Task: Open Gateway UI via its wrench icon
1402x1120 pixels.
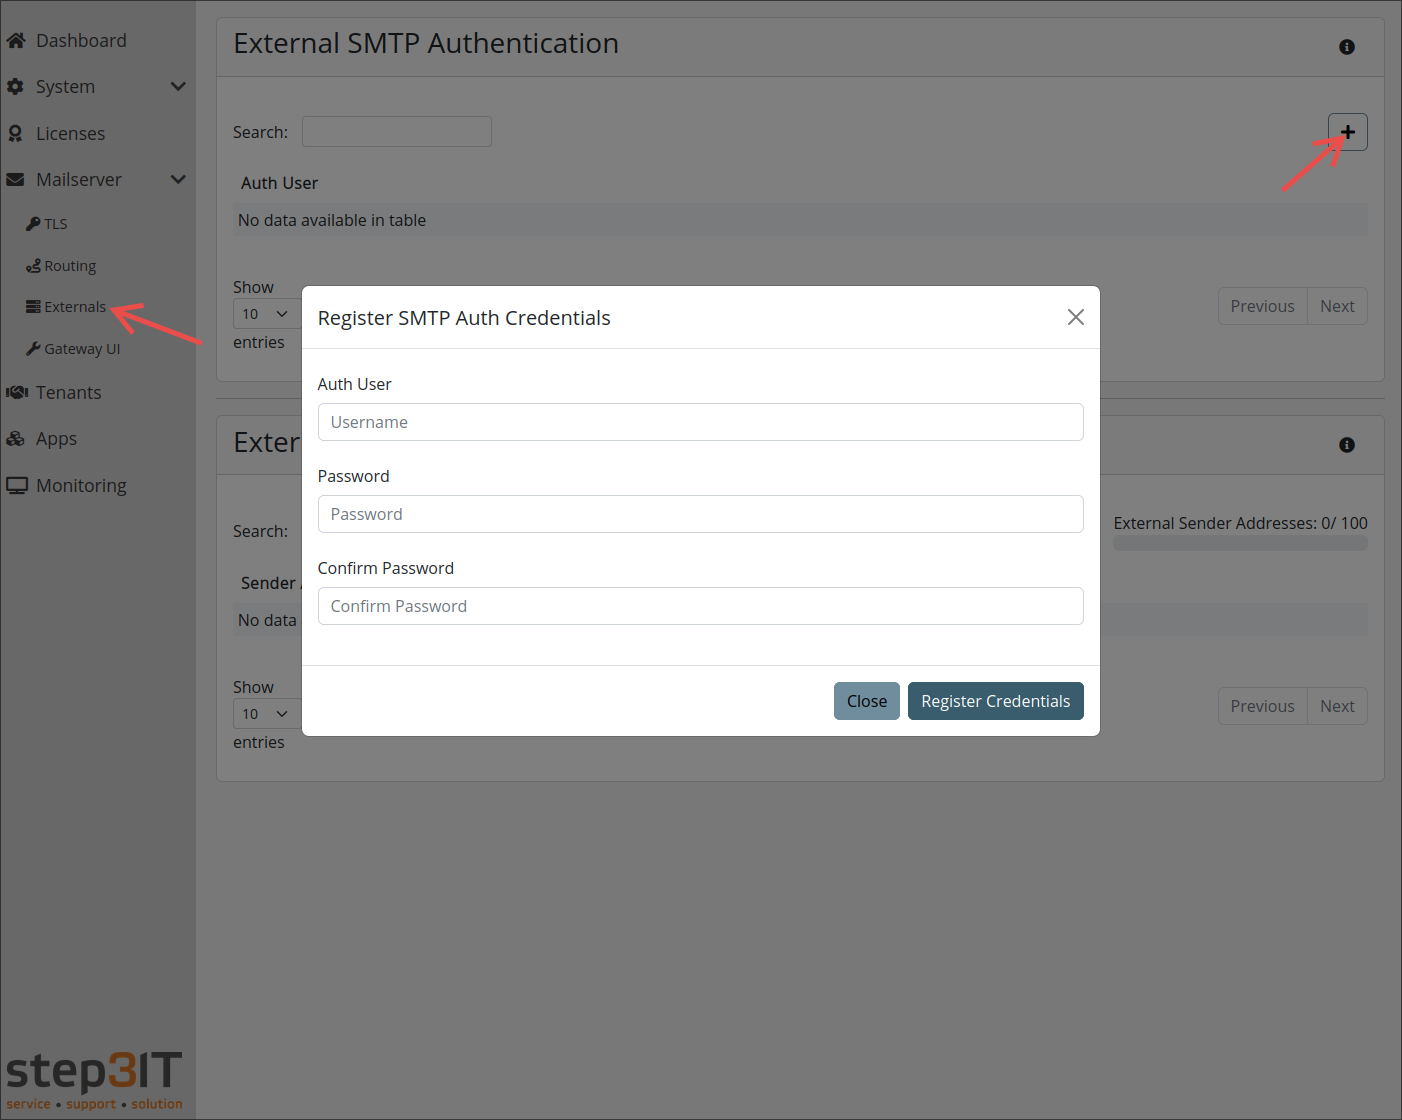Action: coord(33,348)
